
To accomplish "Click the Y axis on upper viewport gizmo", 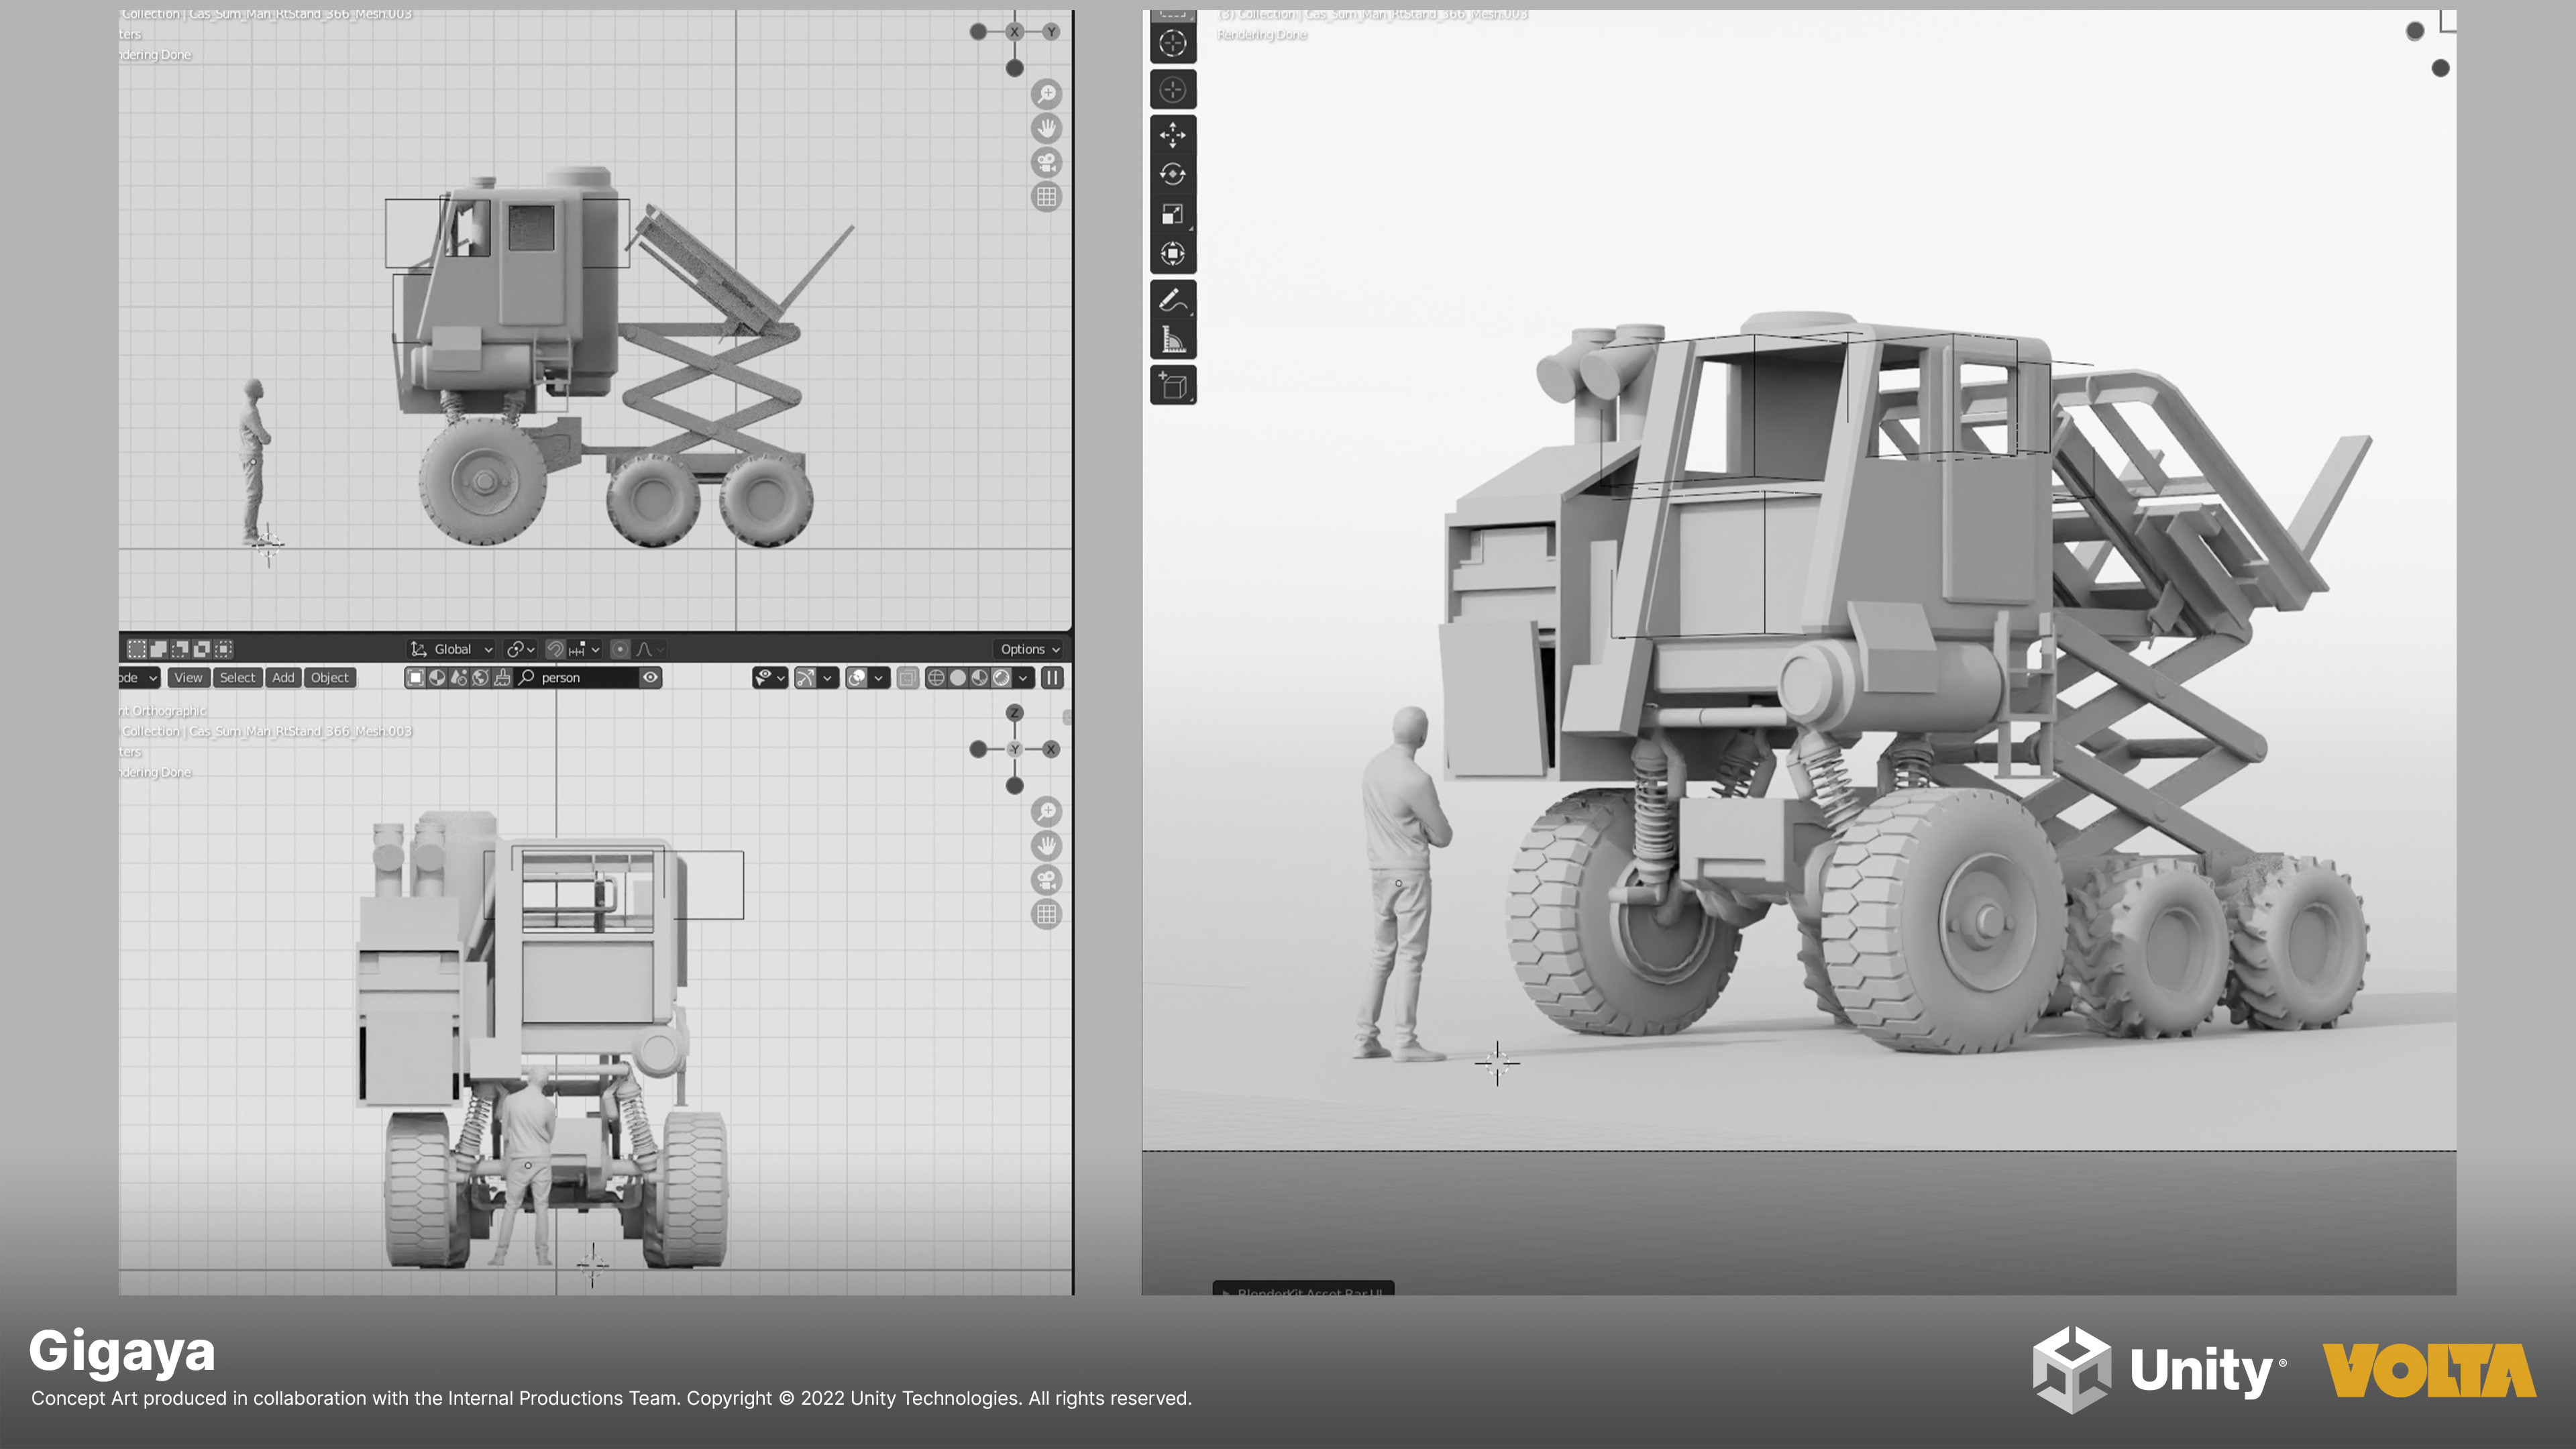I will pos(1051,32).
